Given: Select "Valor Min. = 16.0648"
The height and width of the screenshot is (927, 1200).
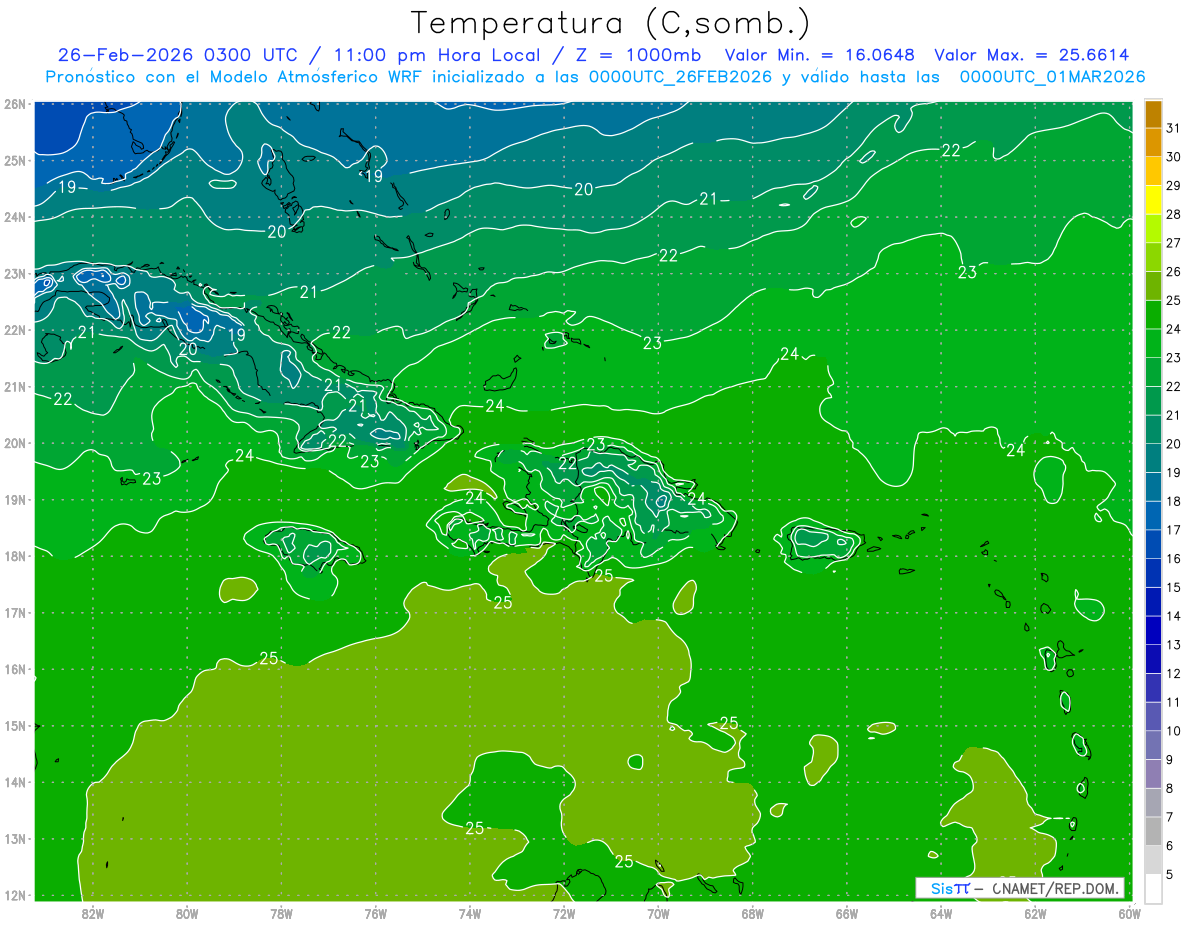Looking at the screenshot, I should [820, 55].
